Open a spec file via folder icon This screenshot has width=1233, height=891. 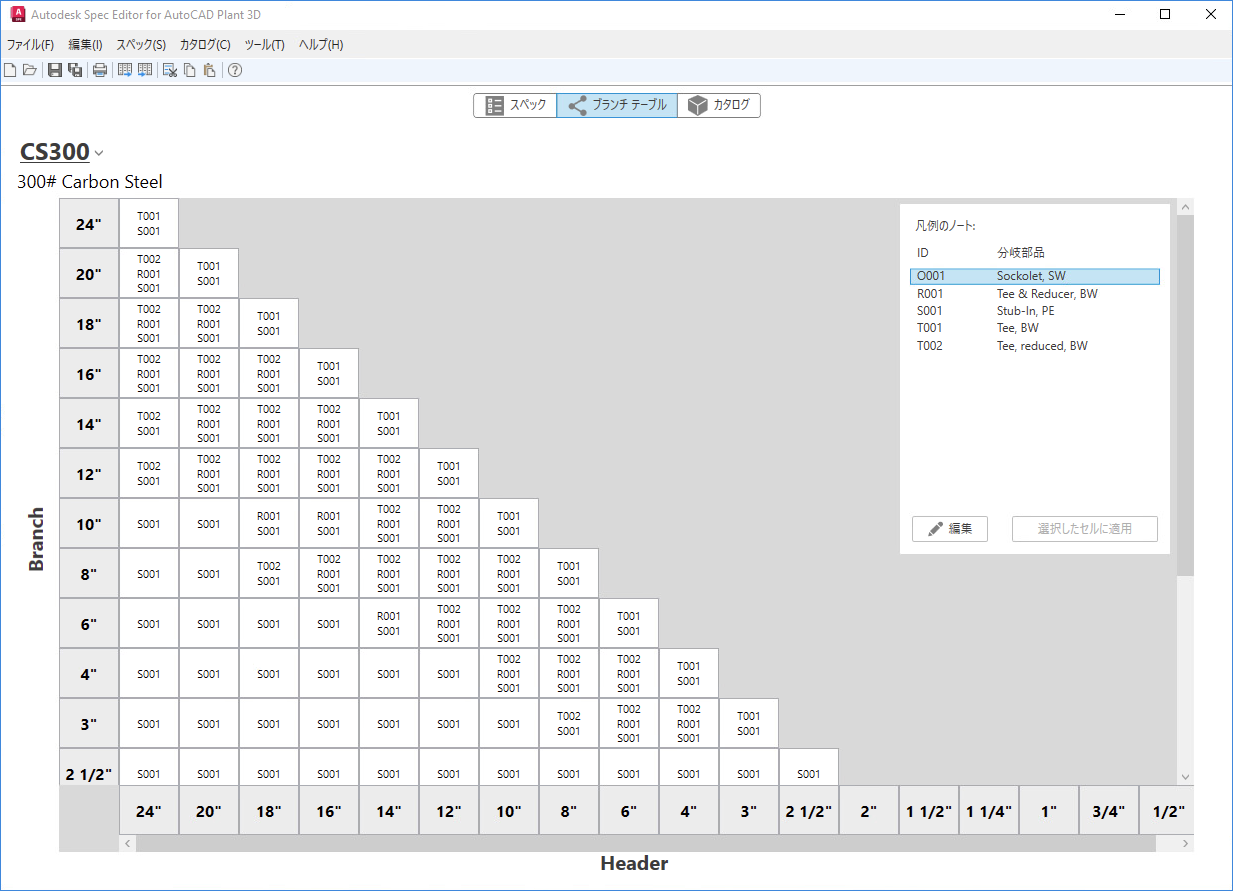tap(30, 70)
